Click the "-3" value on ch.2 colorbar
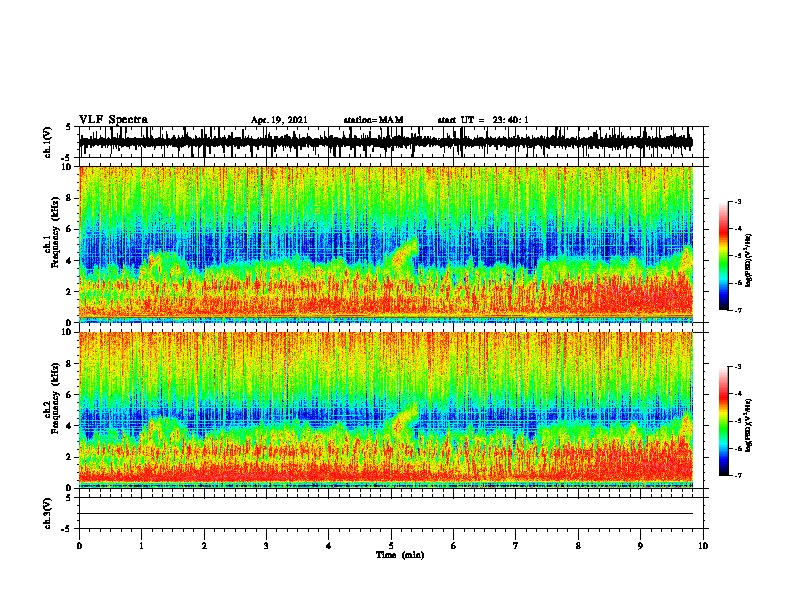This screenshot has height=612, width=792. pos(738,367)
